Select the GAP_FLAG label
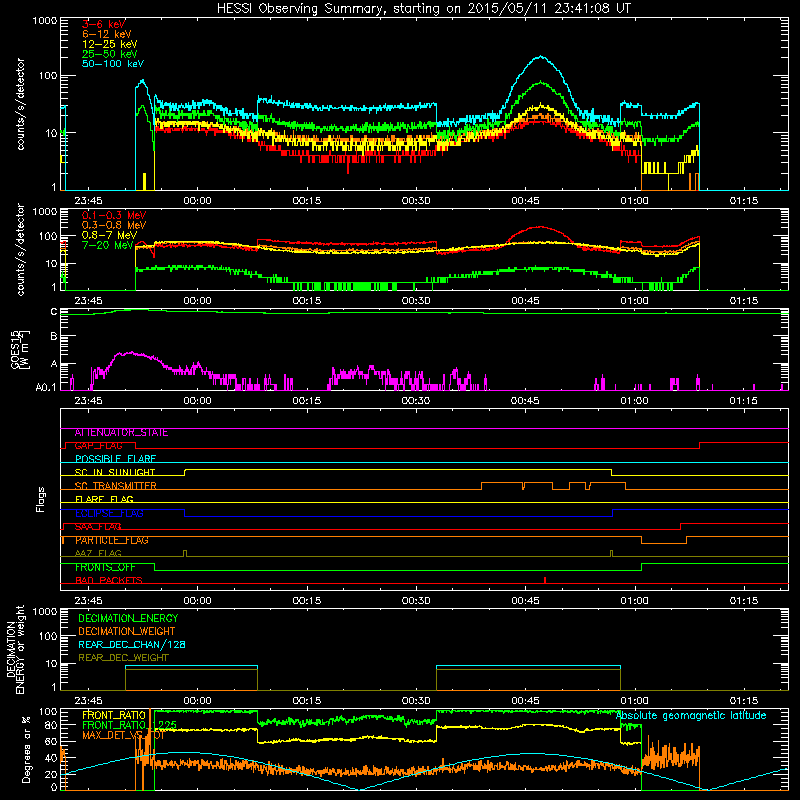The height and width of the screenshot is (800, 800). [x=98, y=446]
